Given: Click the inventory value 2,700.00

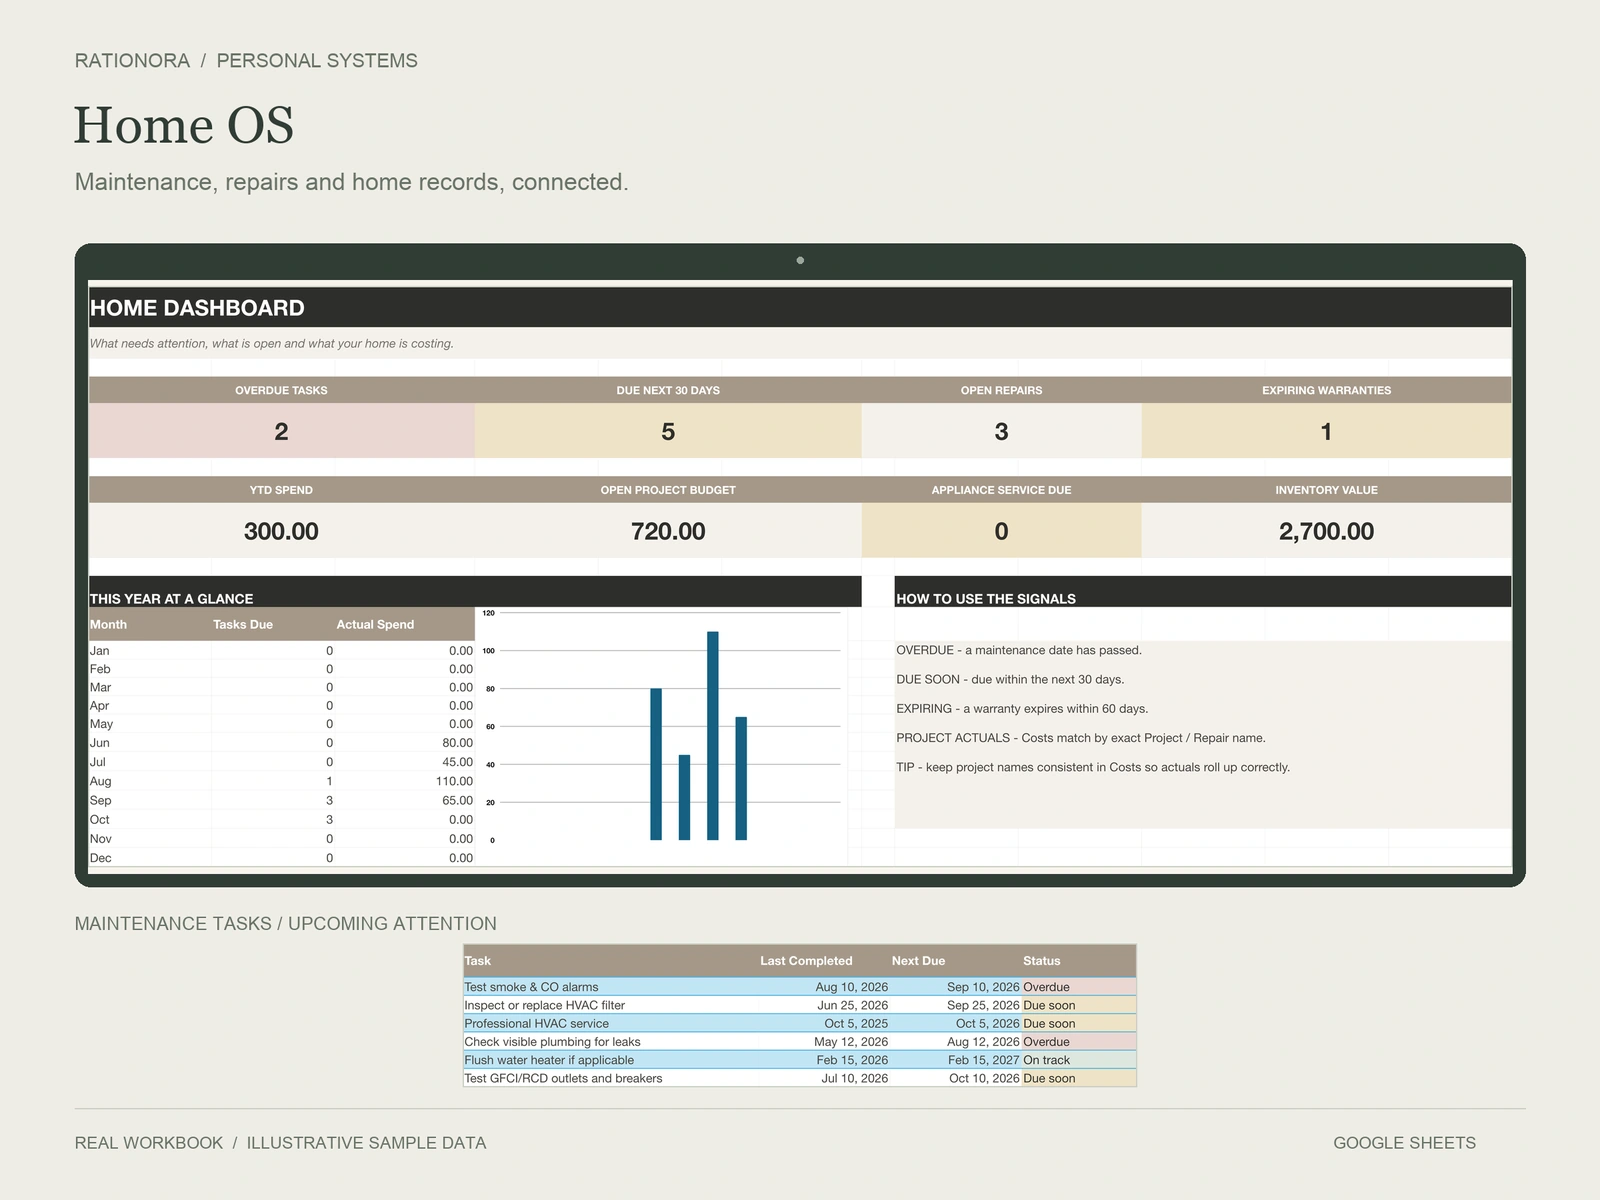Looking at the screenshot, I should pos(1326,531).
